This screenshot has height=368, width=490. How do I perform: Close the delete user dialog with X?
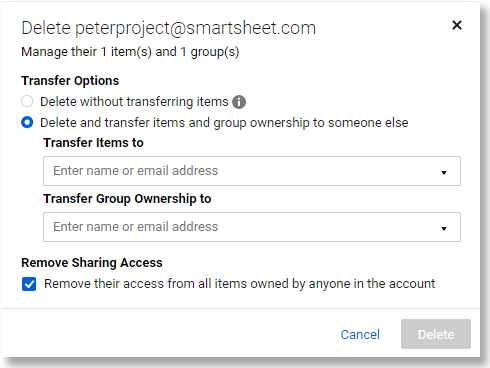(x=457, y=25)
